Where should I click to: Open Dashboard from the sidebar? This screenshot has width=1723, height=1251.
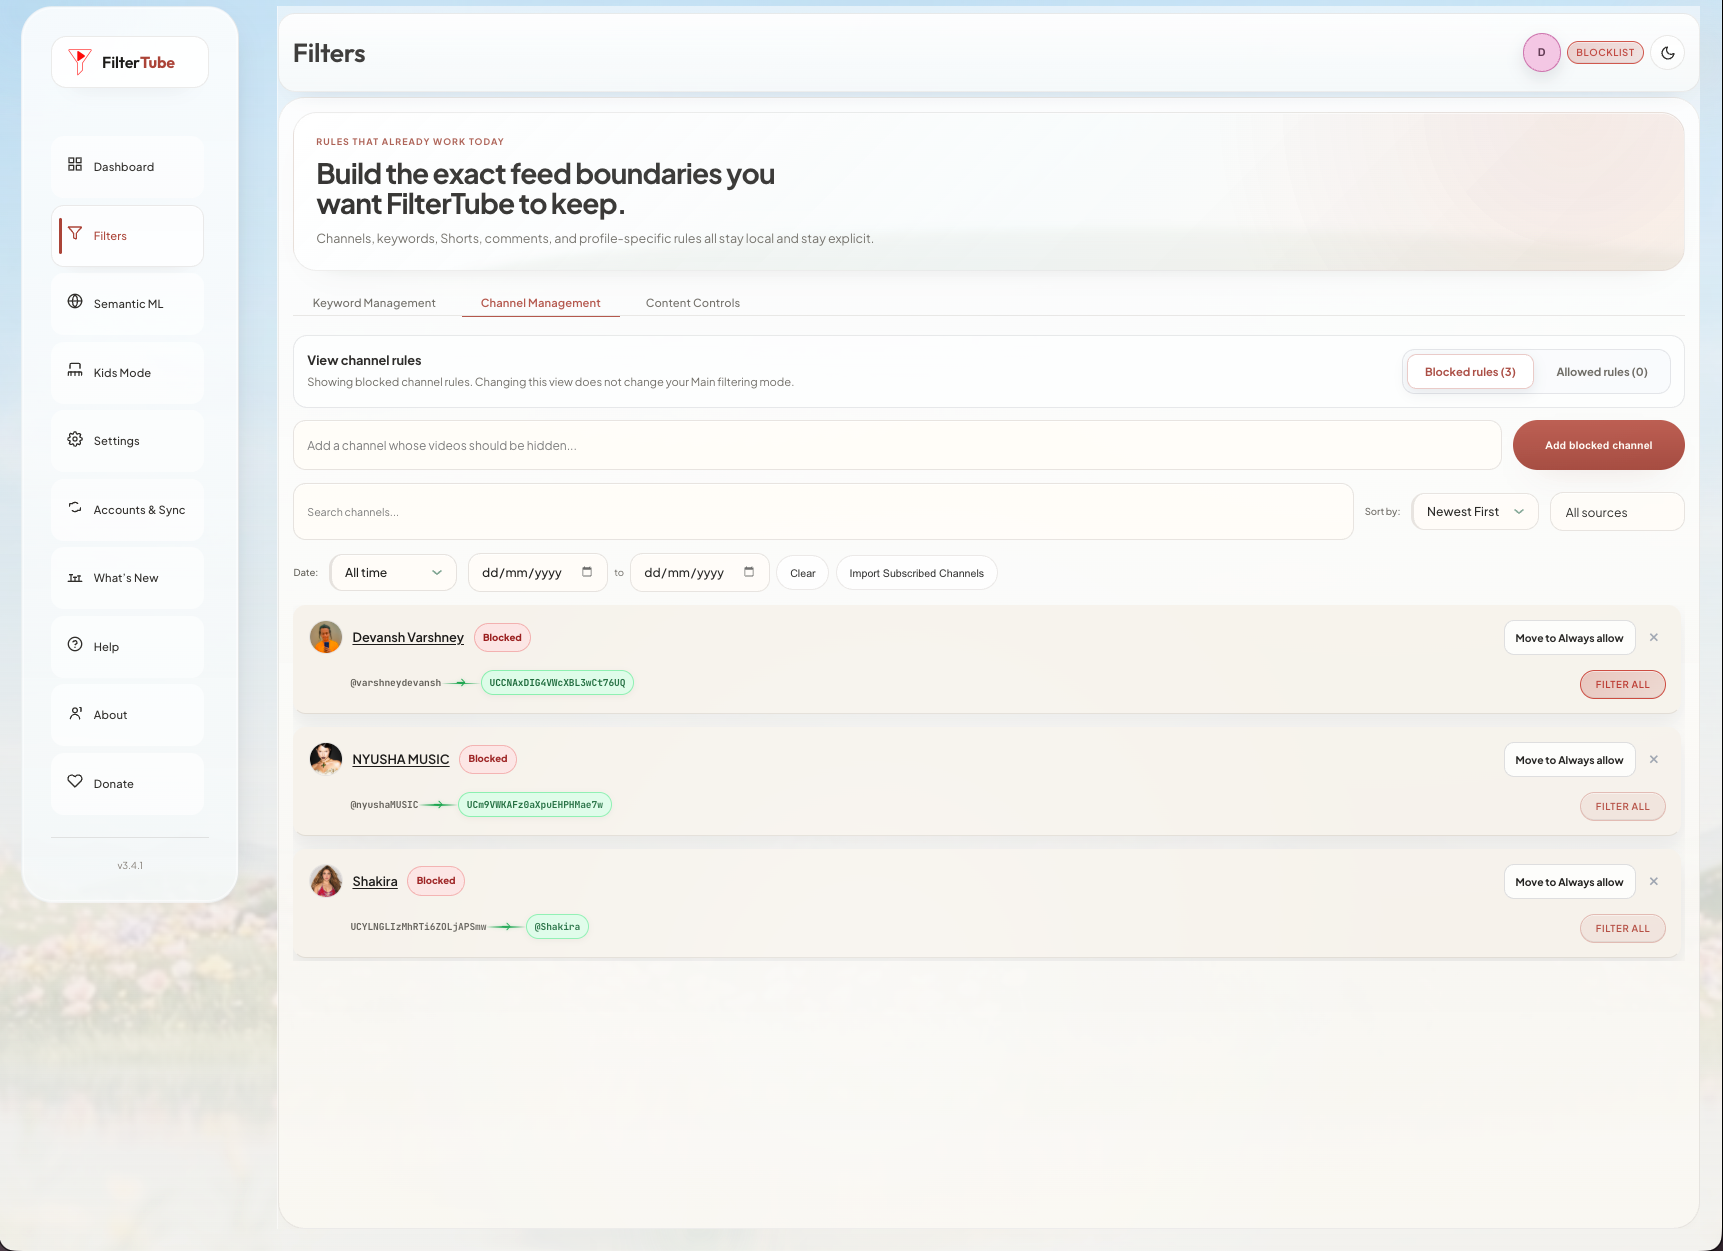(x=127, y=166)
